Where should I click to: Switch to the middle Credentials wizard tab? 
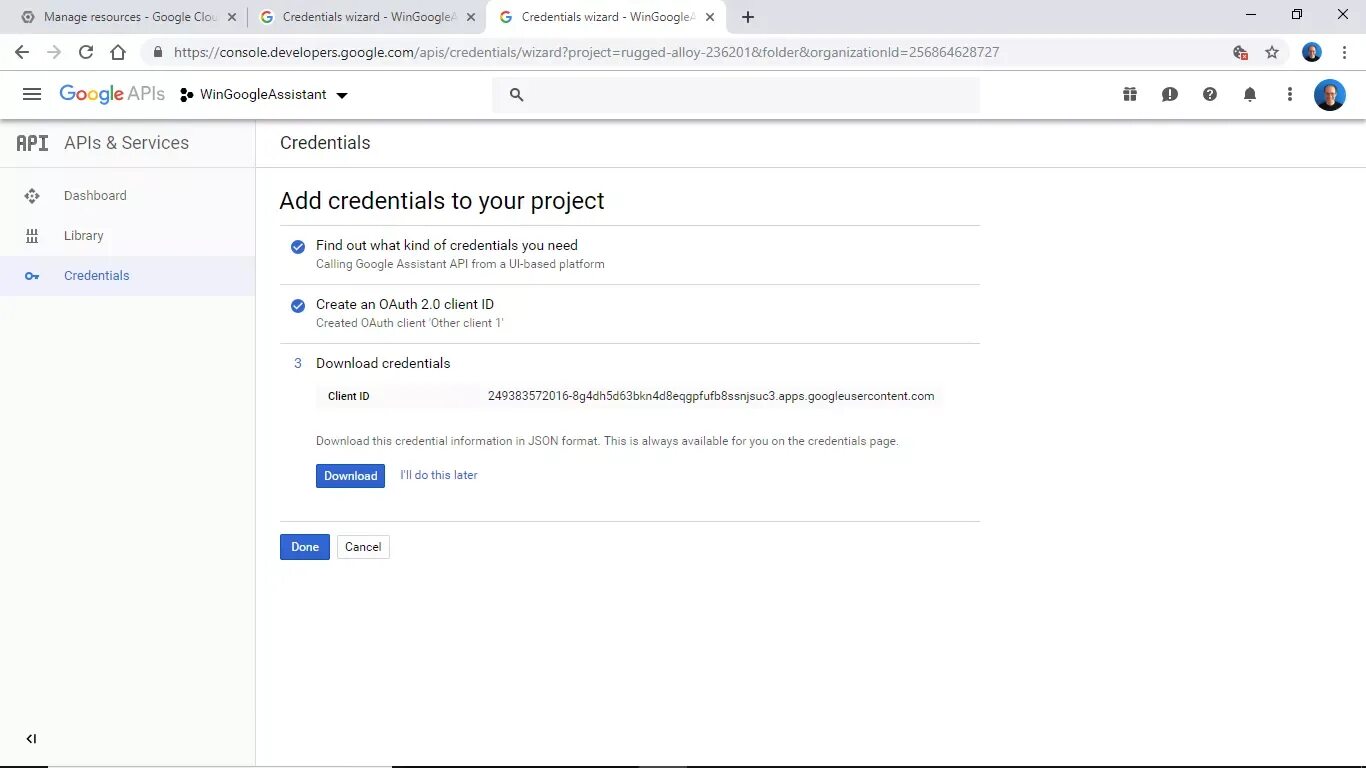(367, 17)
